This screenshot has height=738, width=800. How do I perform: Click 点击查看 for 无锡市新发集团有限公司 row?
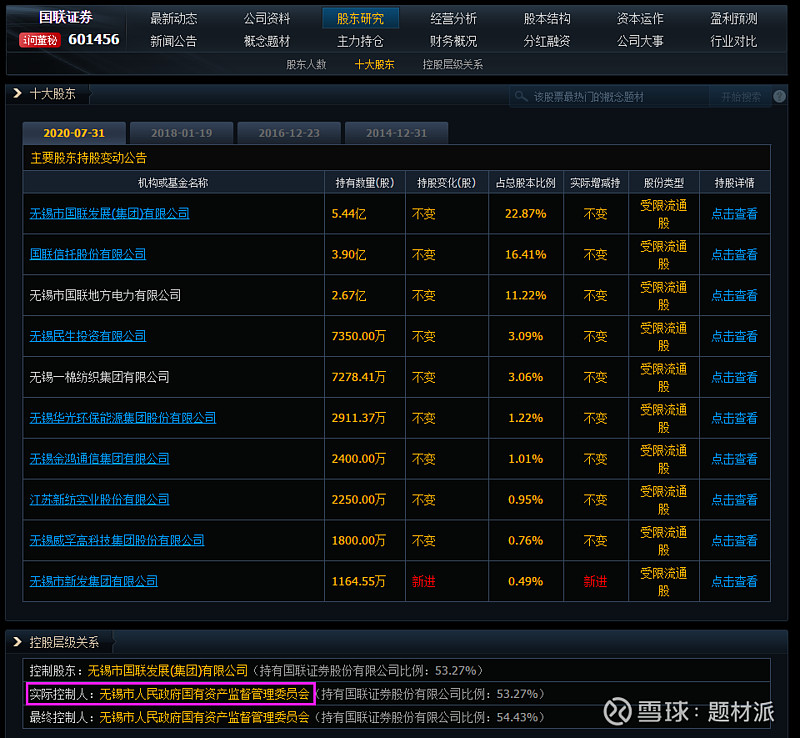735,581
